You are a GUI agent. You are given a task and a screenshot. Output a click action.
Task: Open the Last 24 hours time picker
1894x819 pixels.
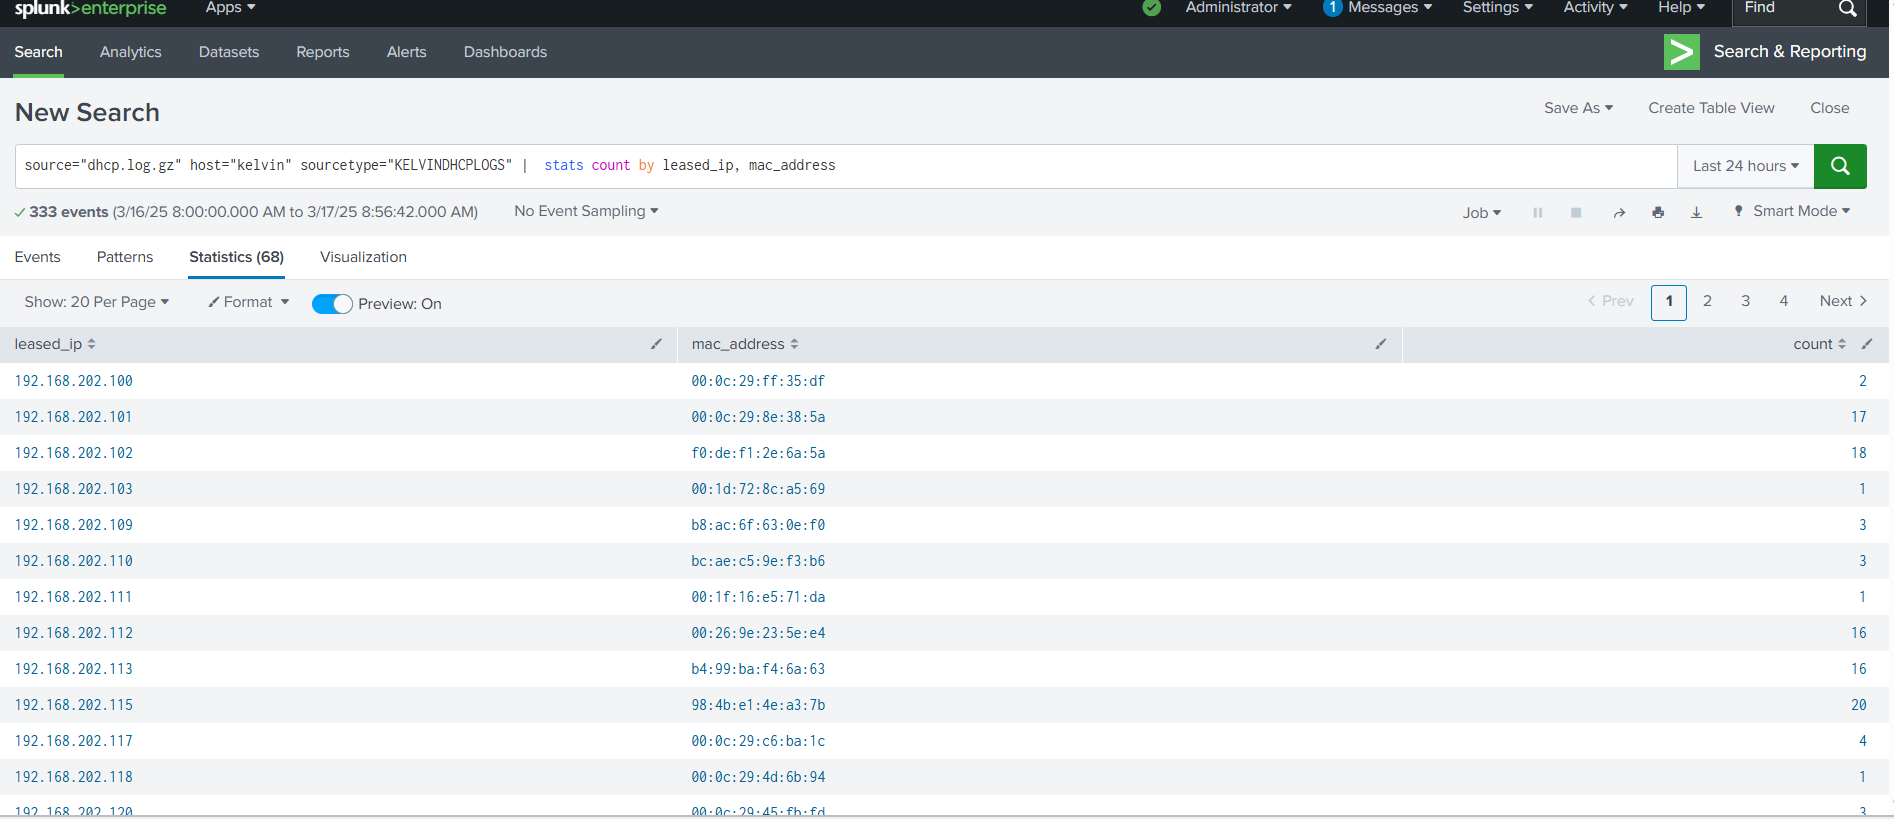pyautogui.click(x=1746, y=166)
